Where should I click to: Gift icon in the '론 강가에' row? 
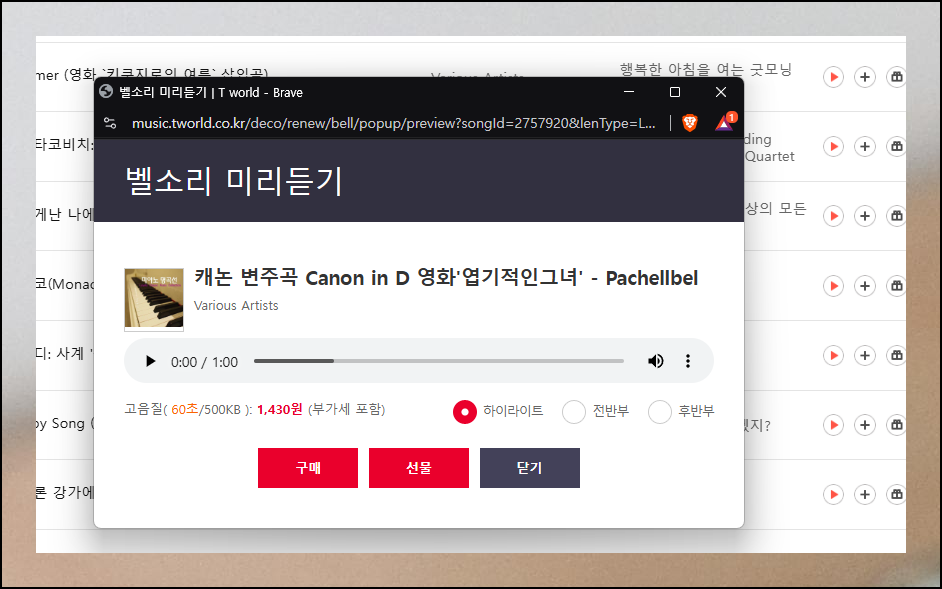(896, 495)
